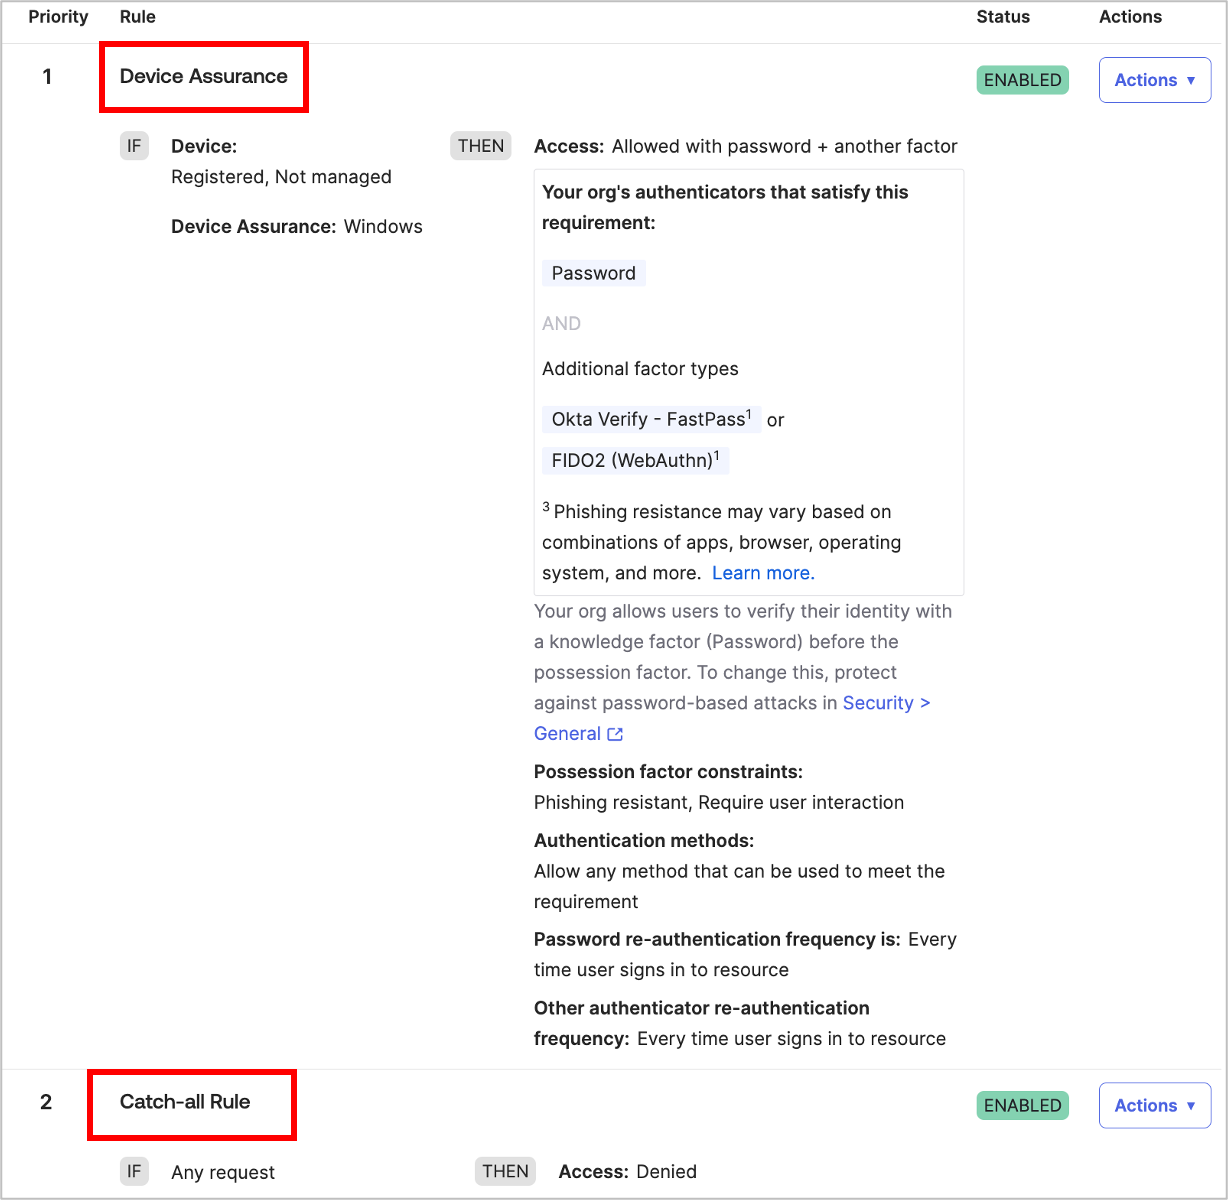This screenshot has width=1228, height=1200.
Task: Open Actions dropdown for Device Assurance rule
Action: tap(1154, 80)
